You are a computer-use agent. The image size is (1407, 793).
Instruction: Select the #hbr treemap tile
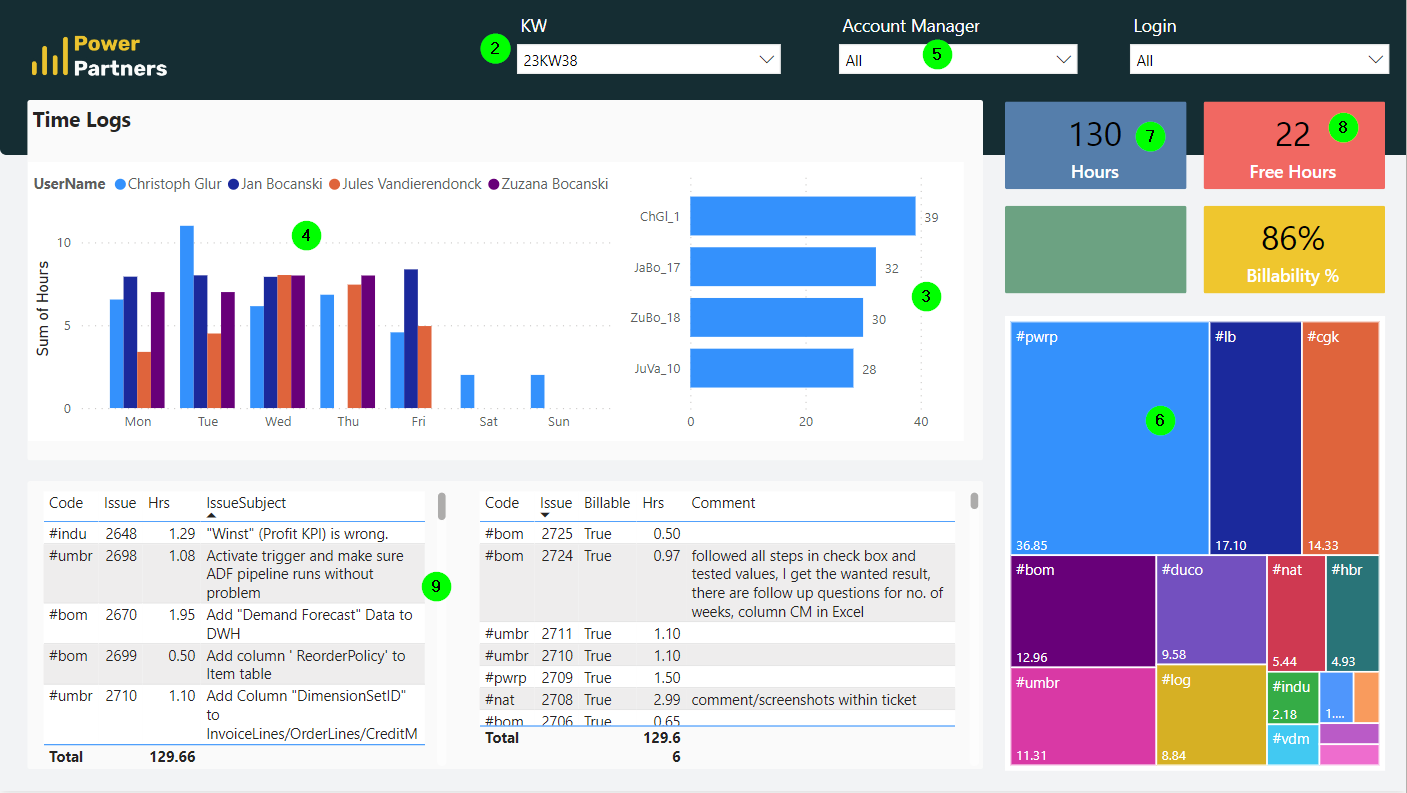[x=1352, y=613]
